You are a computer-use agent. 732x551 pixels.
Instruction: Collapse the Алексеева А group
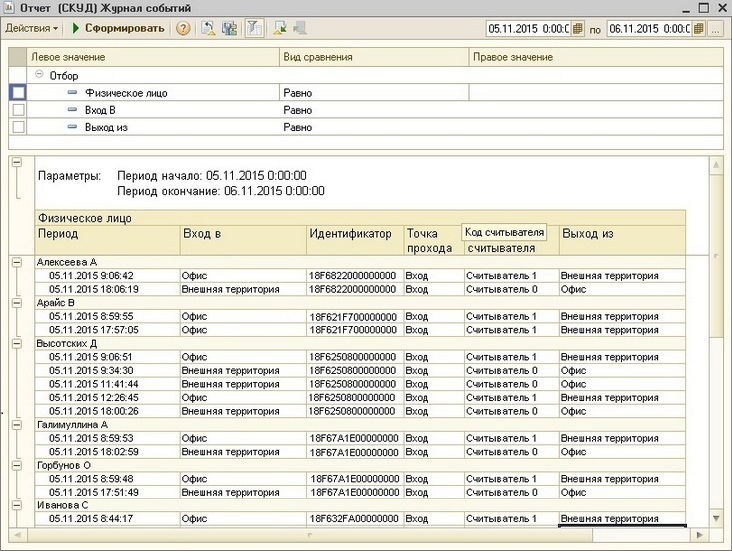pyautogui.click(x=16, y=262)
